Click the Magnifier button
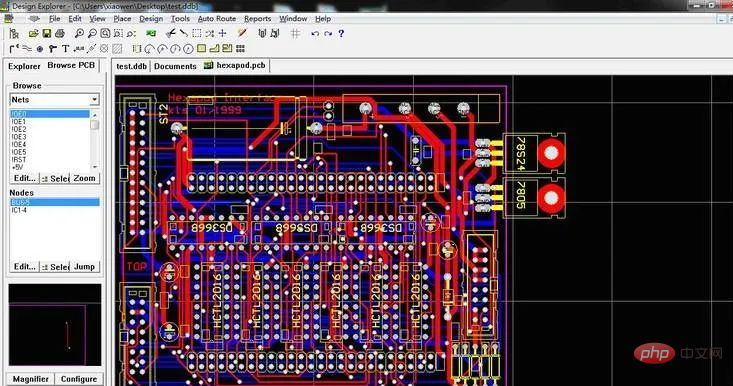This screenshot has width=733, height=386. (30, 379)
